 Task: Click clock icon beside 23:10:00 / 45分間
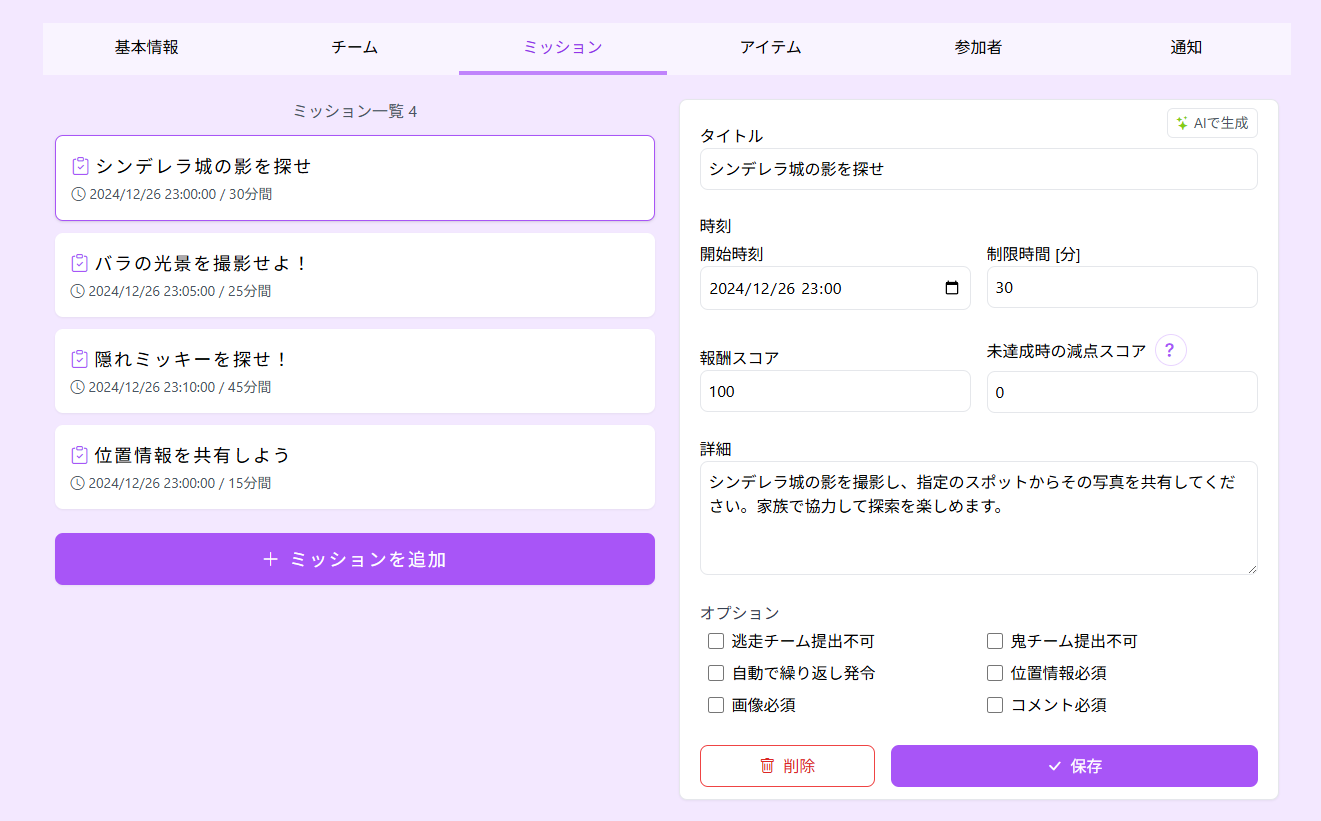[x=78, y=387]
